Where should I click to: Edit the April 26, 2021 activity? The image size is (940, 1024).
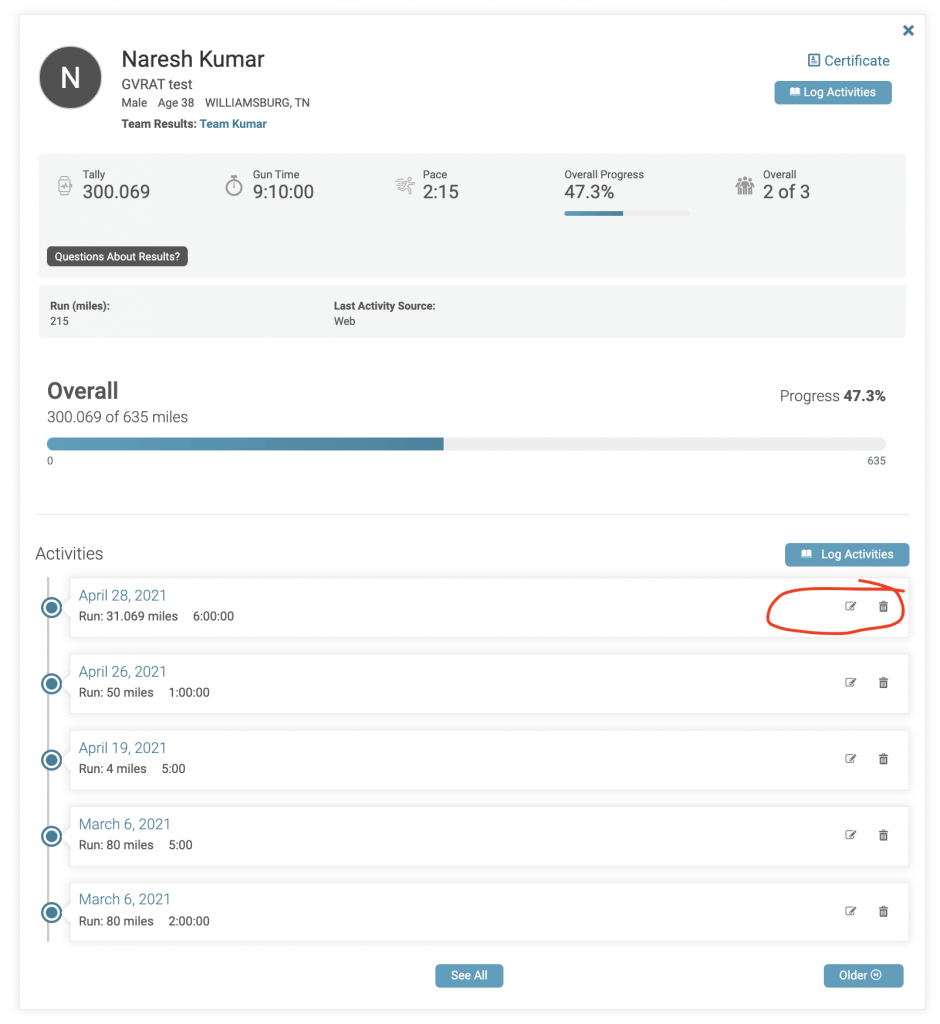(851, 682)
